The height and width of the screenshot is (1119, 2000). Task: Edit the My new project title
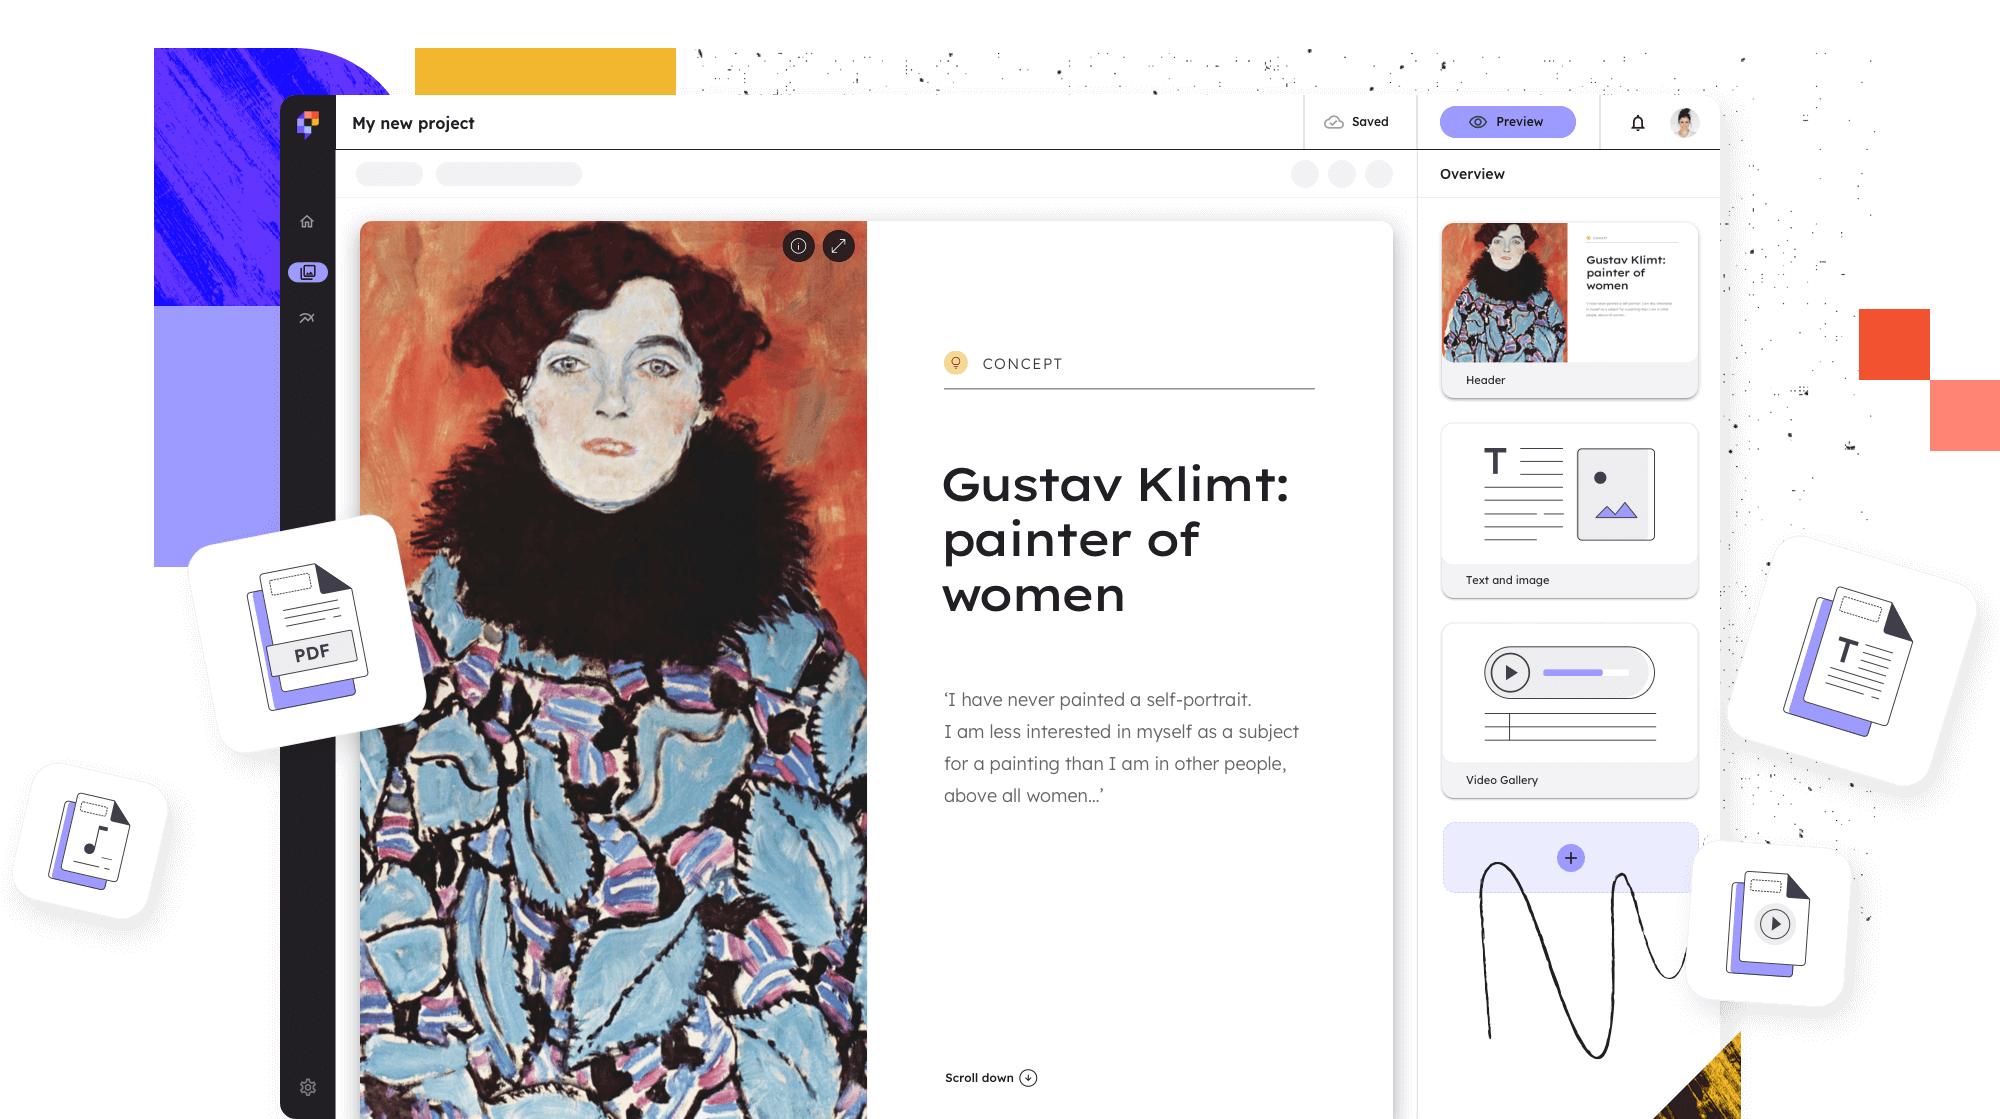coord(413,123)
